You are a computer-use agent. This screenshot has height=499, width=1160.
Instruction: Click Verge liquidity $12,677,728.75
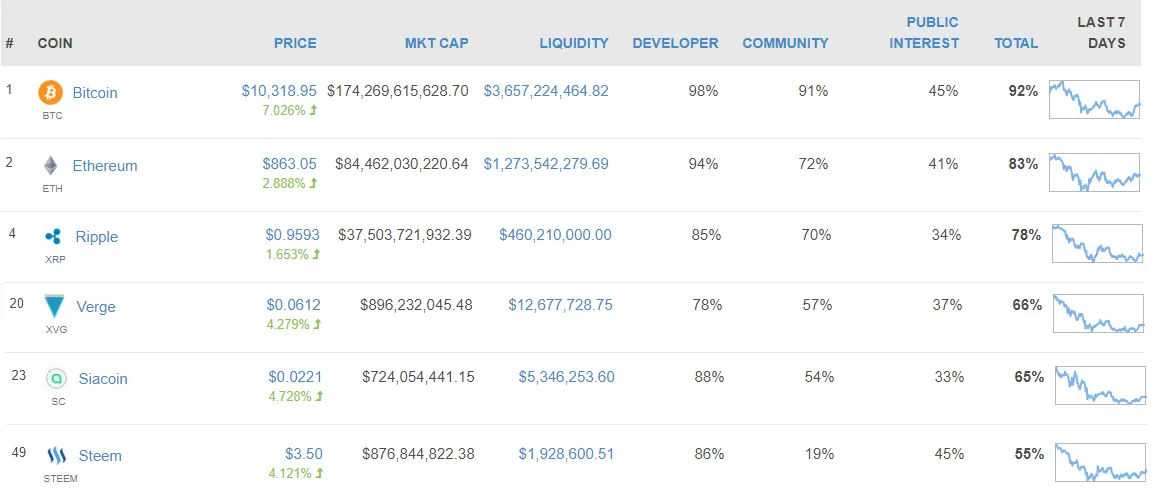pyautogui.click(x=561, y=305)
